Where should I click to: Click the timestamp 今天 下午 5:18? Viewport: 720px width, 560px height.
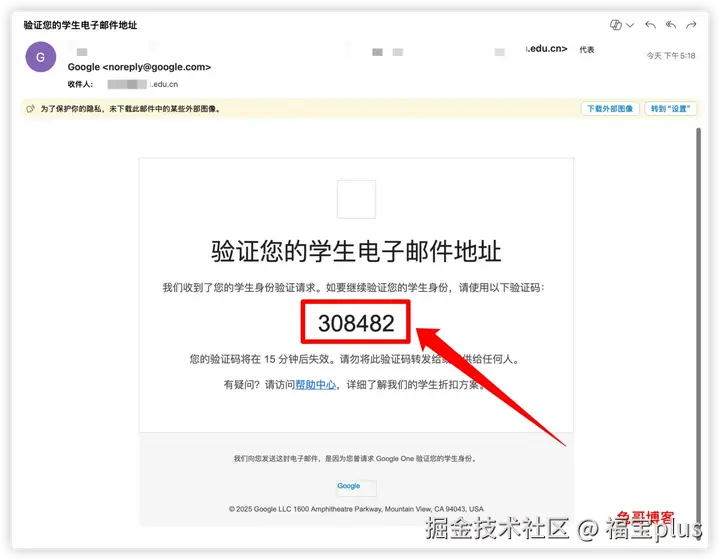(671, 56)
